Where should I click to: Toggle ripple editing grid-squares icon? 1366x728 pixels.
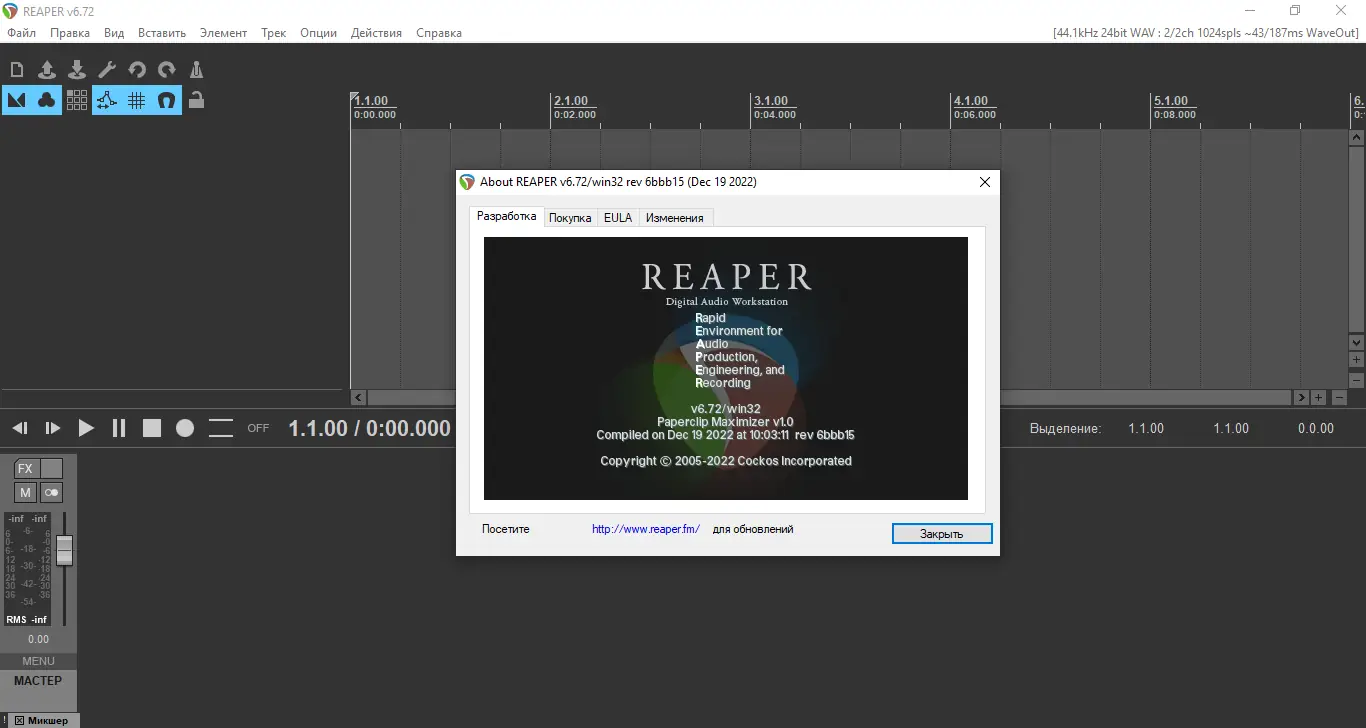(x=77, y=100)
